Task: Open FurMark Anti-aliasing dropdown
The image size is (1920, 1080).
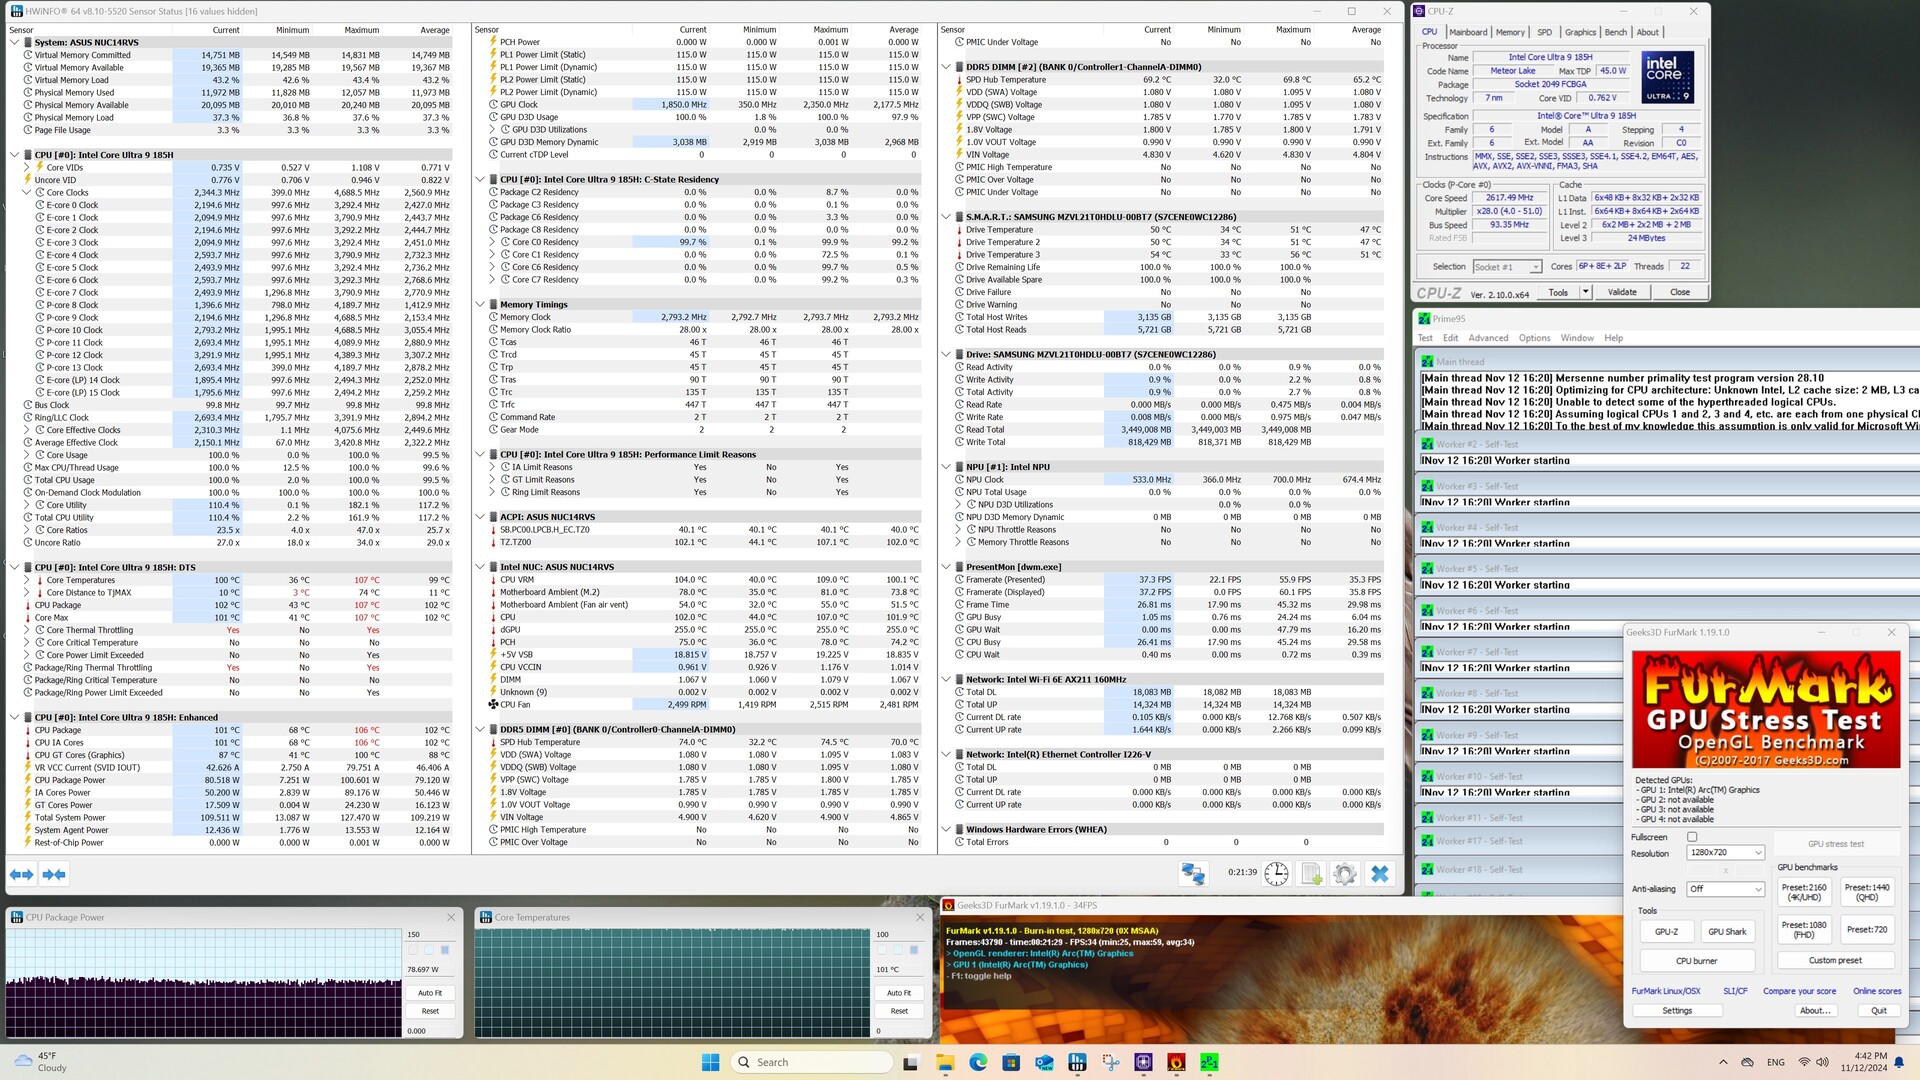Action: (x=1726, y=889)
